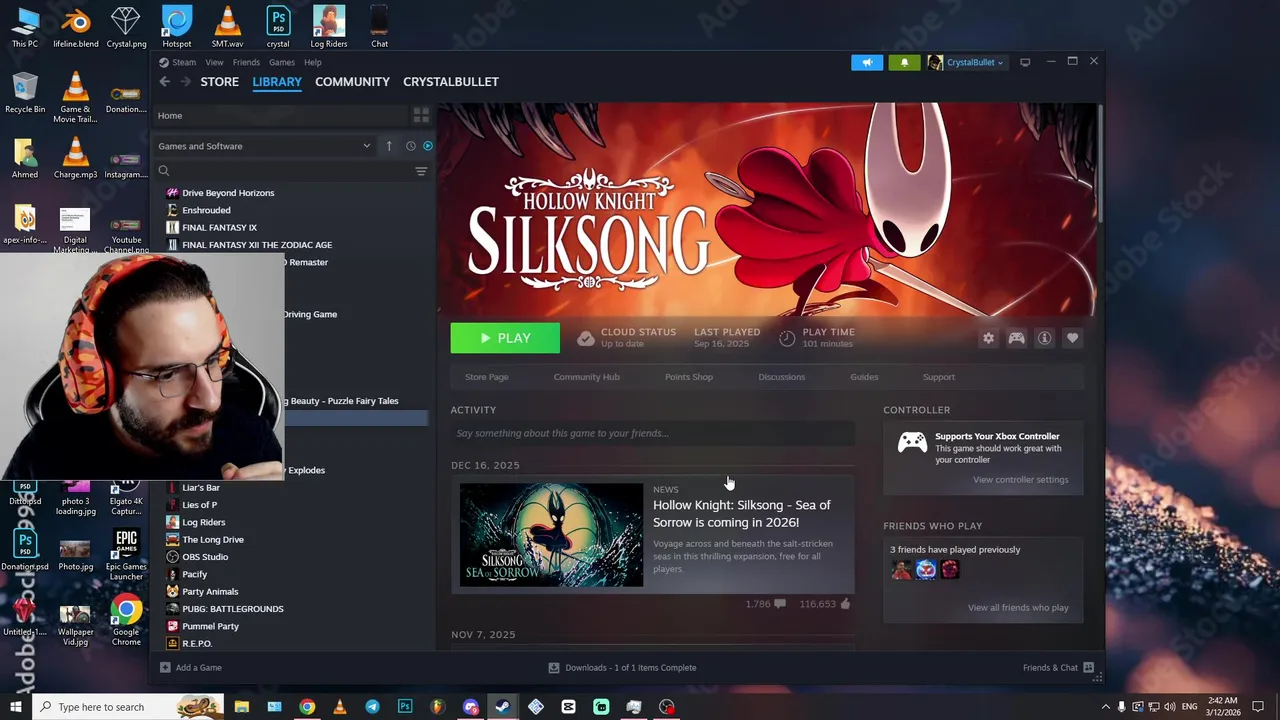
Task: Select Log Riders in the library list
Action: click(203, 522)
